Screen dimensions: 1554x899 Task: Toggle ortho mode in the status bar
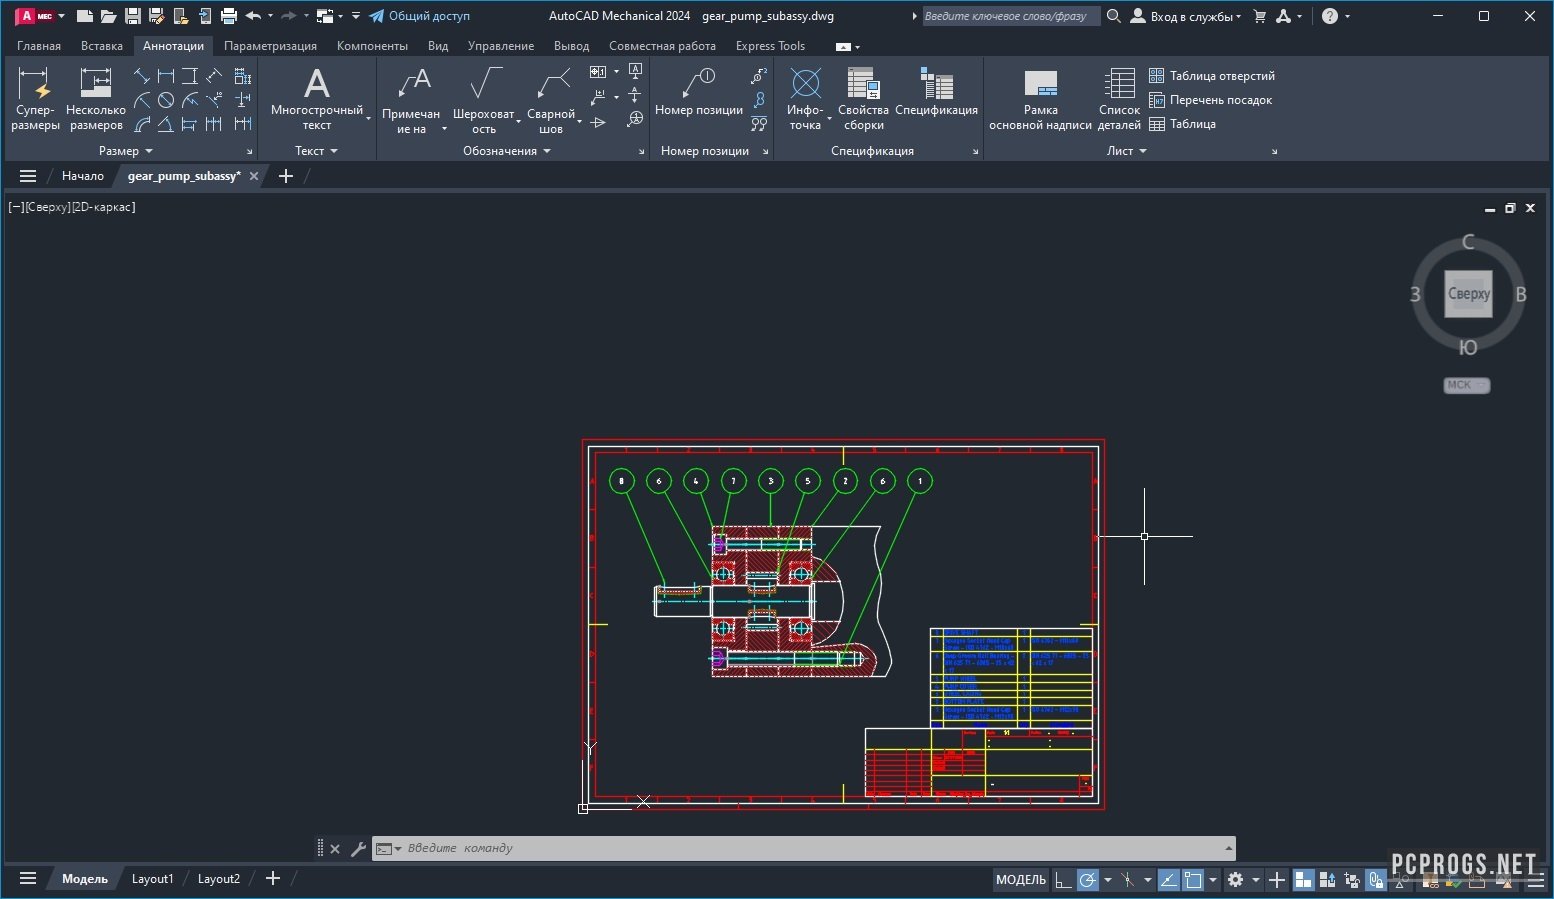[1062, 880]
